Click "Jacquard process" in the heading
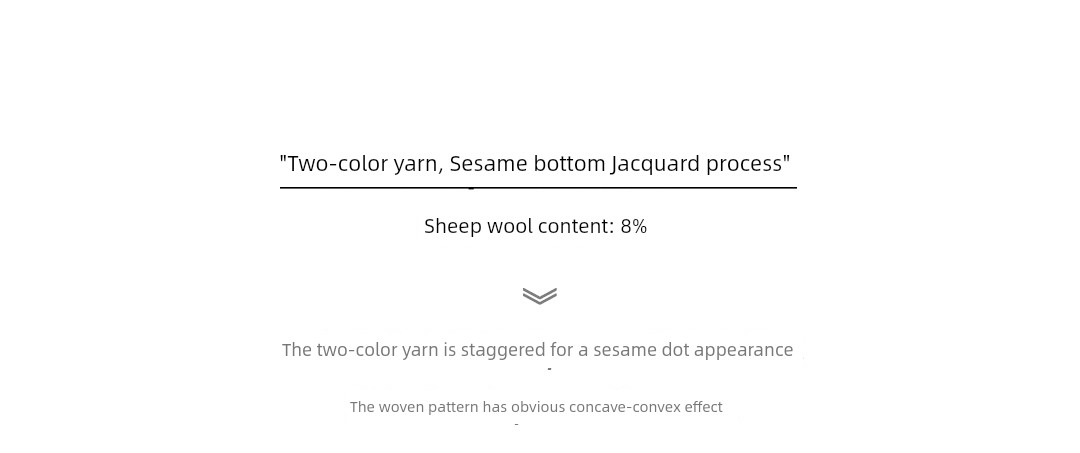The width and height of the screenshot is (1080, 453). coord(696,165)
